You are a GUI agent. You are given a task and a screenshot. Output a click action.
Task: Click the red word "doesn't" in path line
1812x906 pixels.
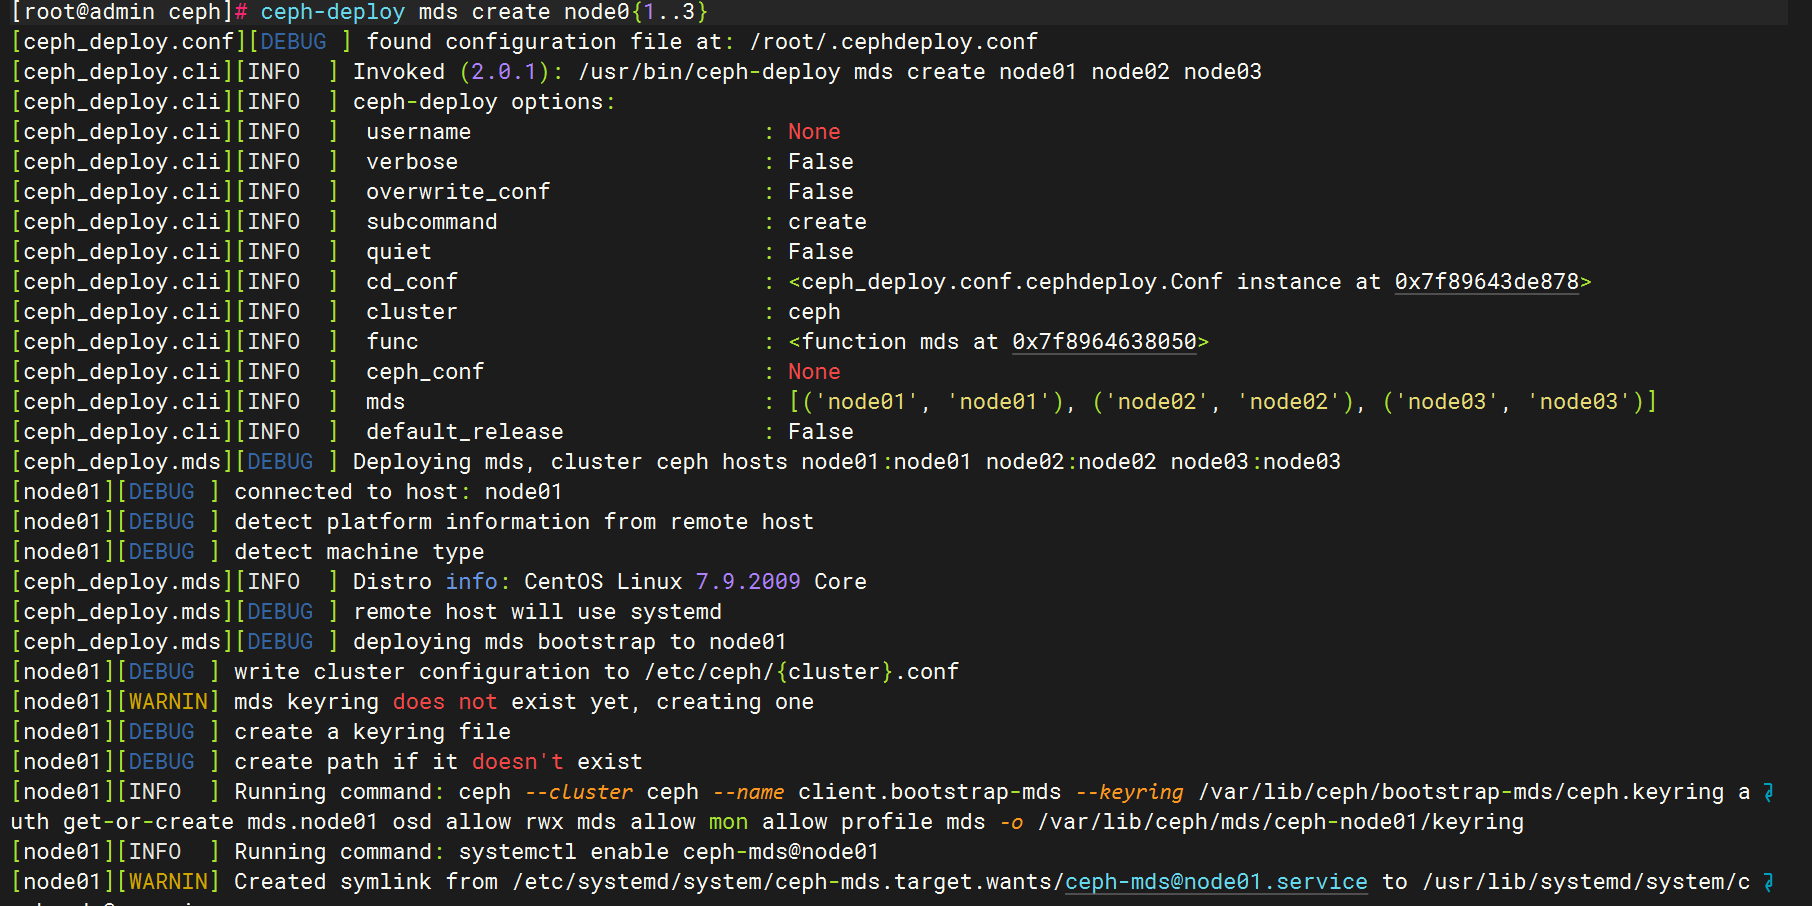pos(518,762)
